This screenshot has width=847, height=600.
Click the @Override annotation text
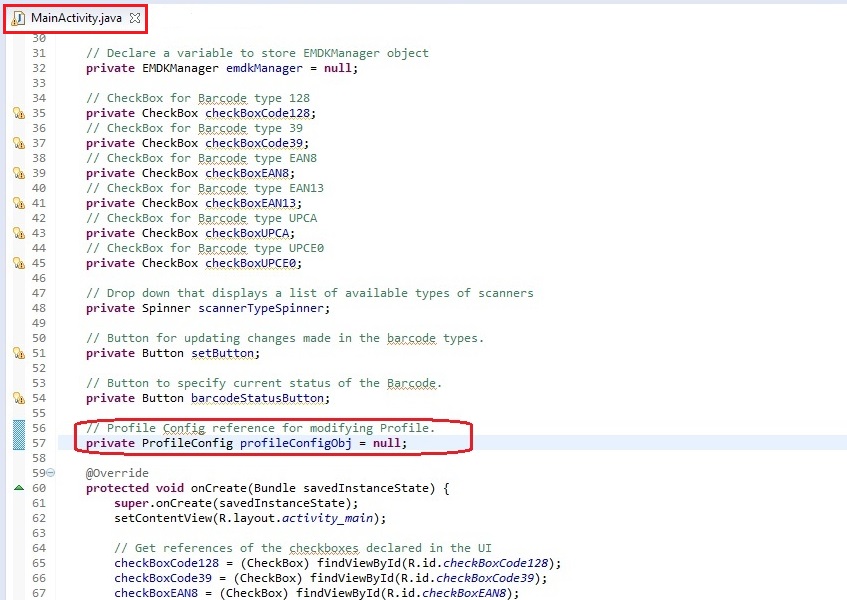[x=117, y=473]
